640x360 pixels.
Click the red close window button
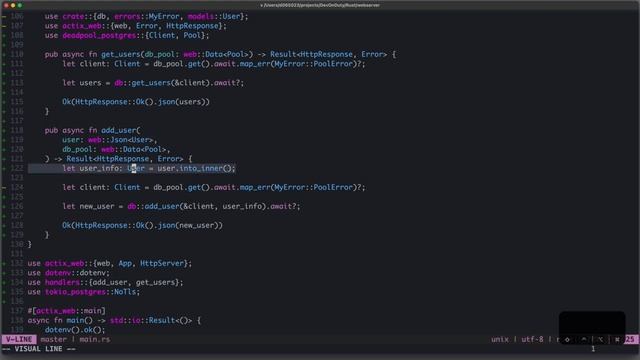tap(6, 5)
